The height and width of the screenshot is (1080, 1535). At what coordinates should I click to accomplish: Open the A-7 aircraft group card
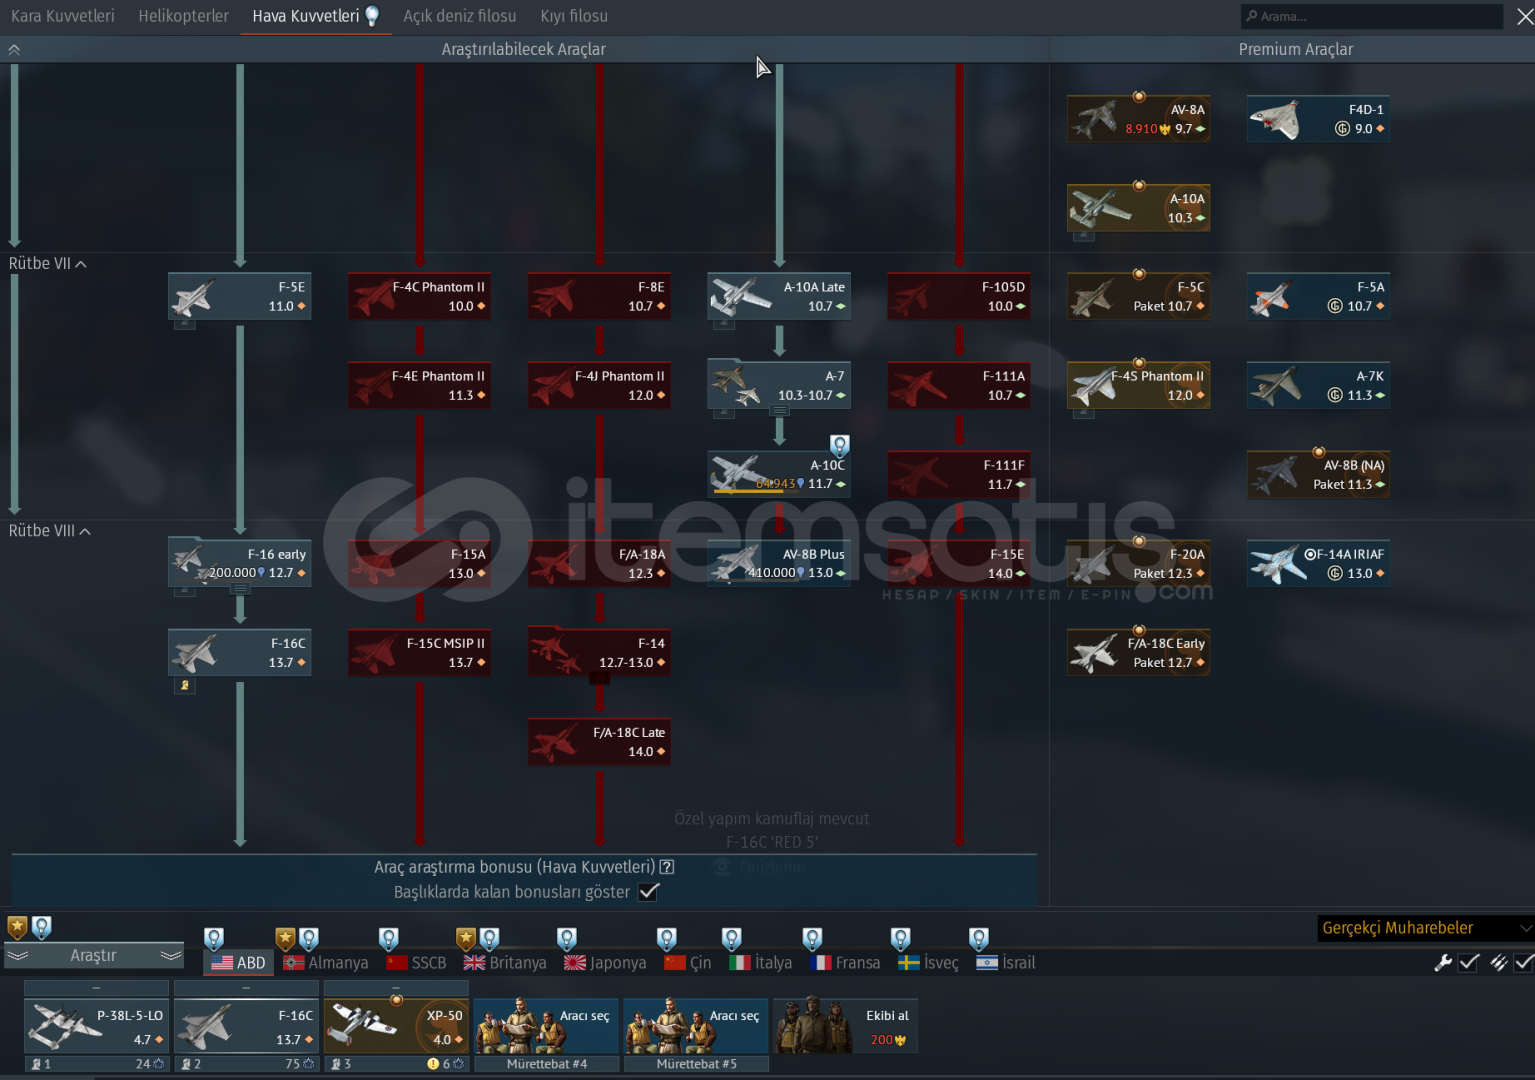[x=779, y=386]
